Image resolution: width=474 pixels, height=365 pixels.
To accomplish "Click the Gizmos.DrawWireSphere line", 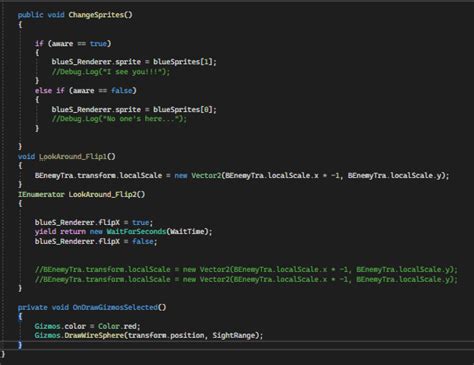I will click(149, 335).
